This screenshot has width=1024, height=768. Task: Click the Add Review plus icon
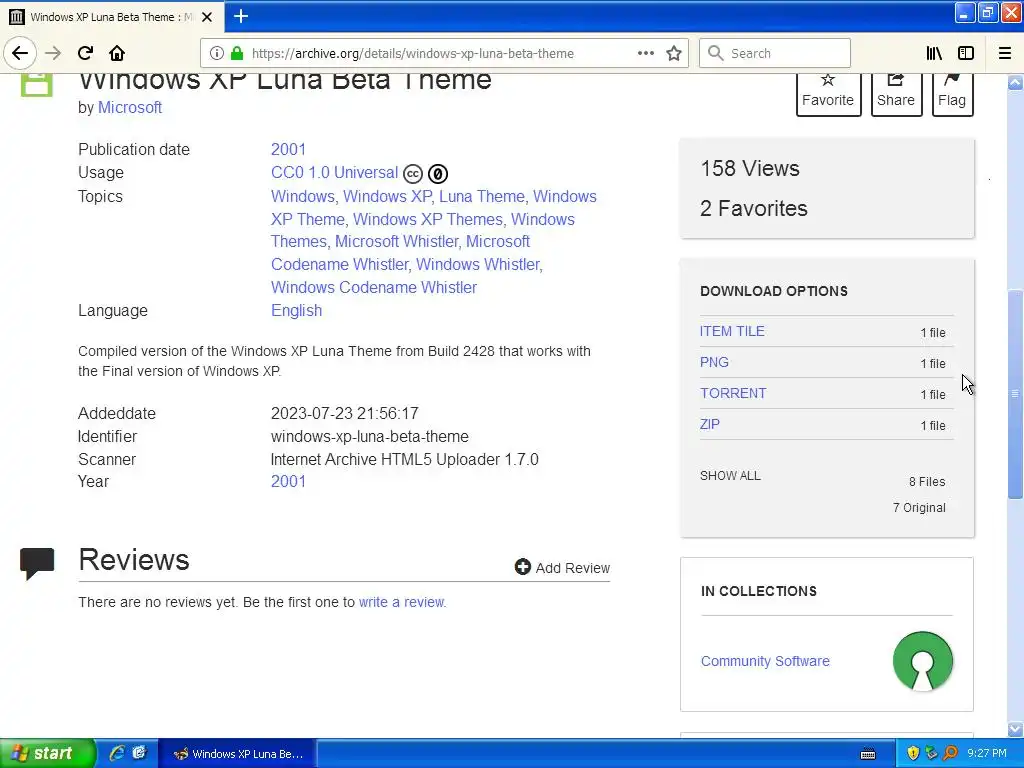click(522, 567)
